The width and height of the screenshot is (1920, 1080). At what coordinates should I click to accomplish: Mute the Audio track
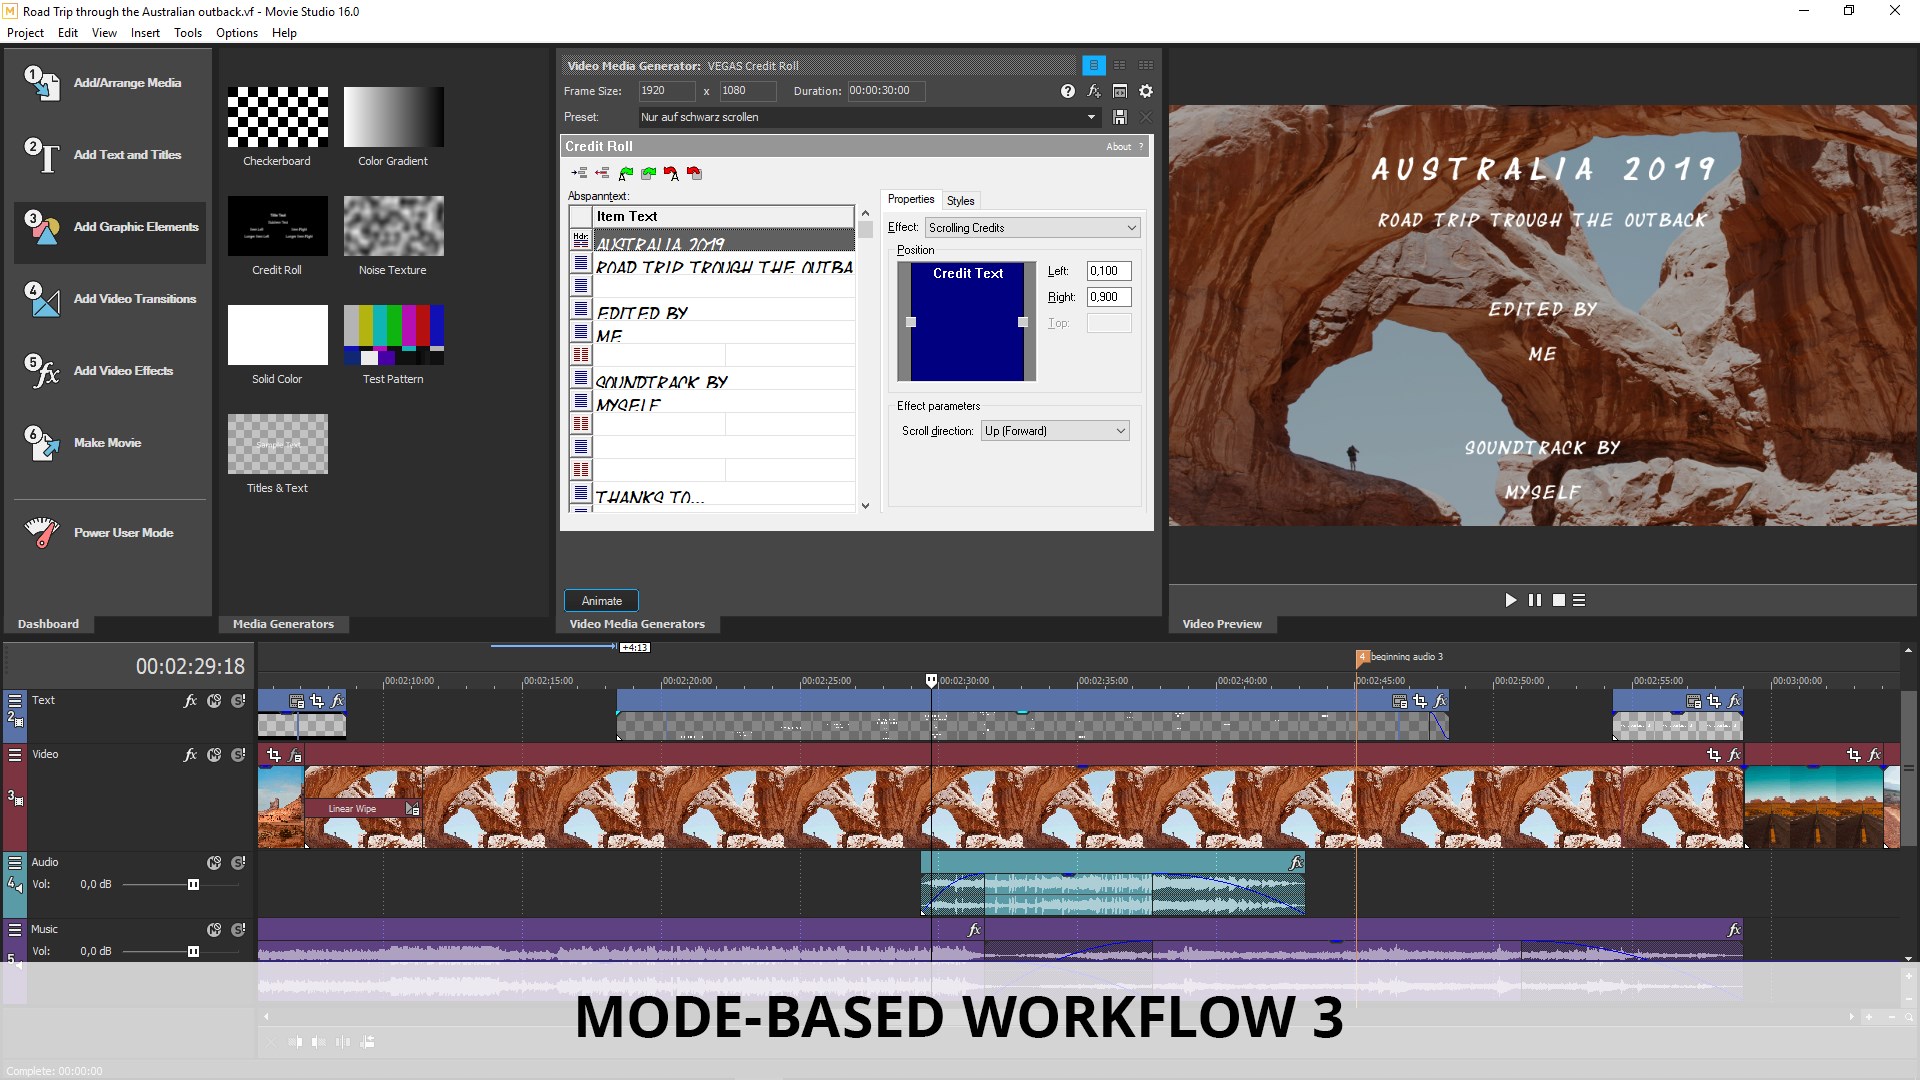tap(214, 862)
